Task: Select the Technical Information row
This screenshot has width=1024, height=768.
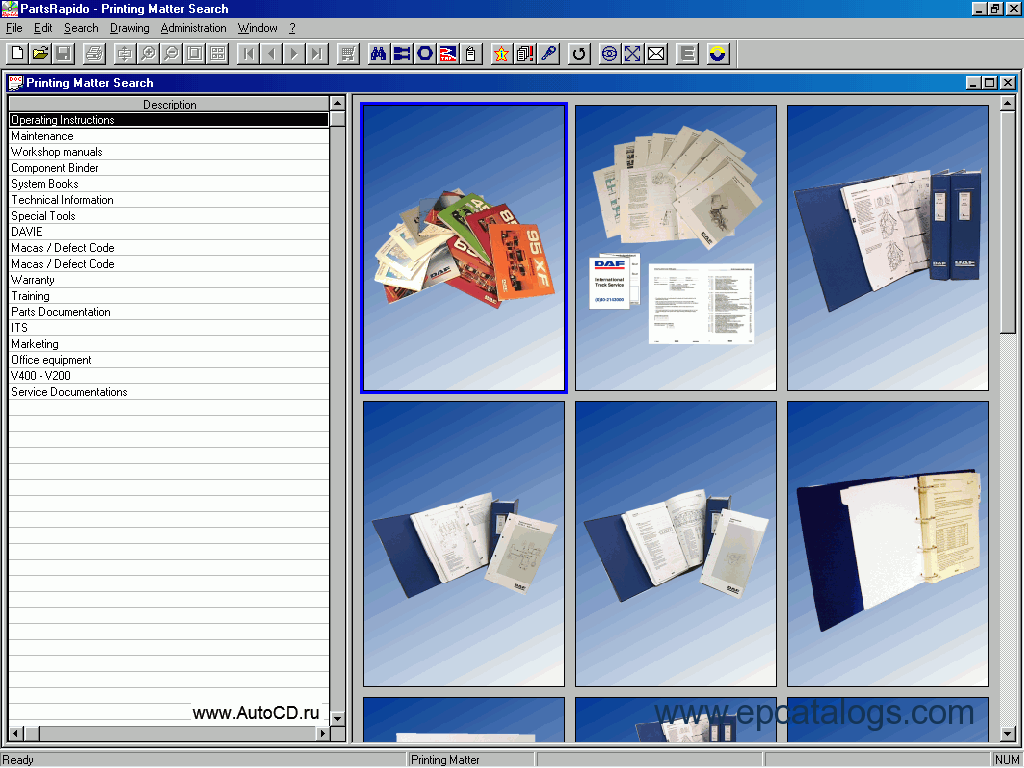Action: (x=168, y=200)
